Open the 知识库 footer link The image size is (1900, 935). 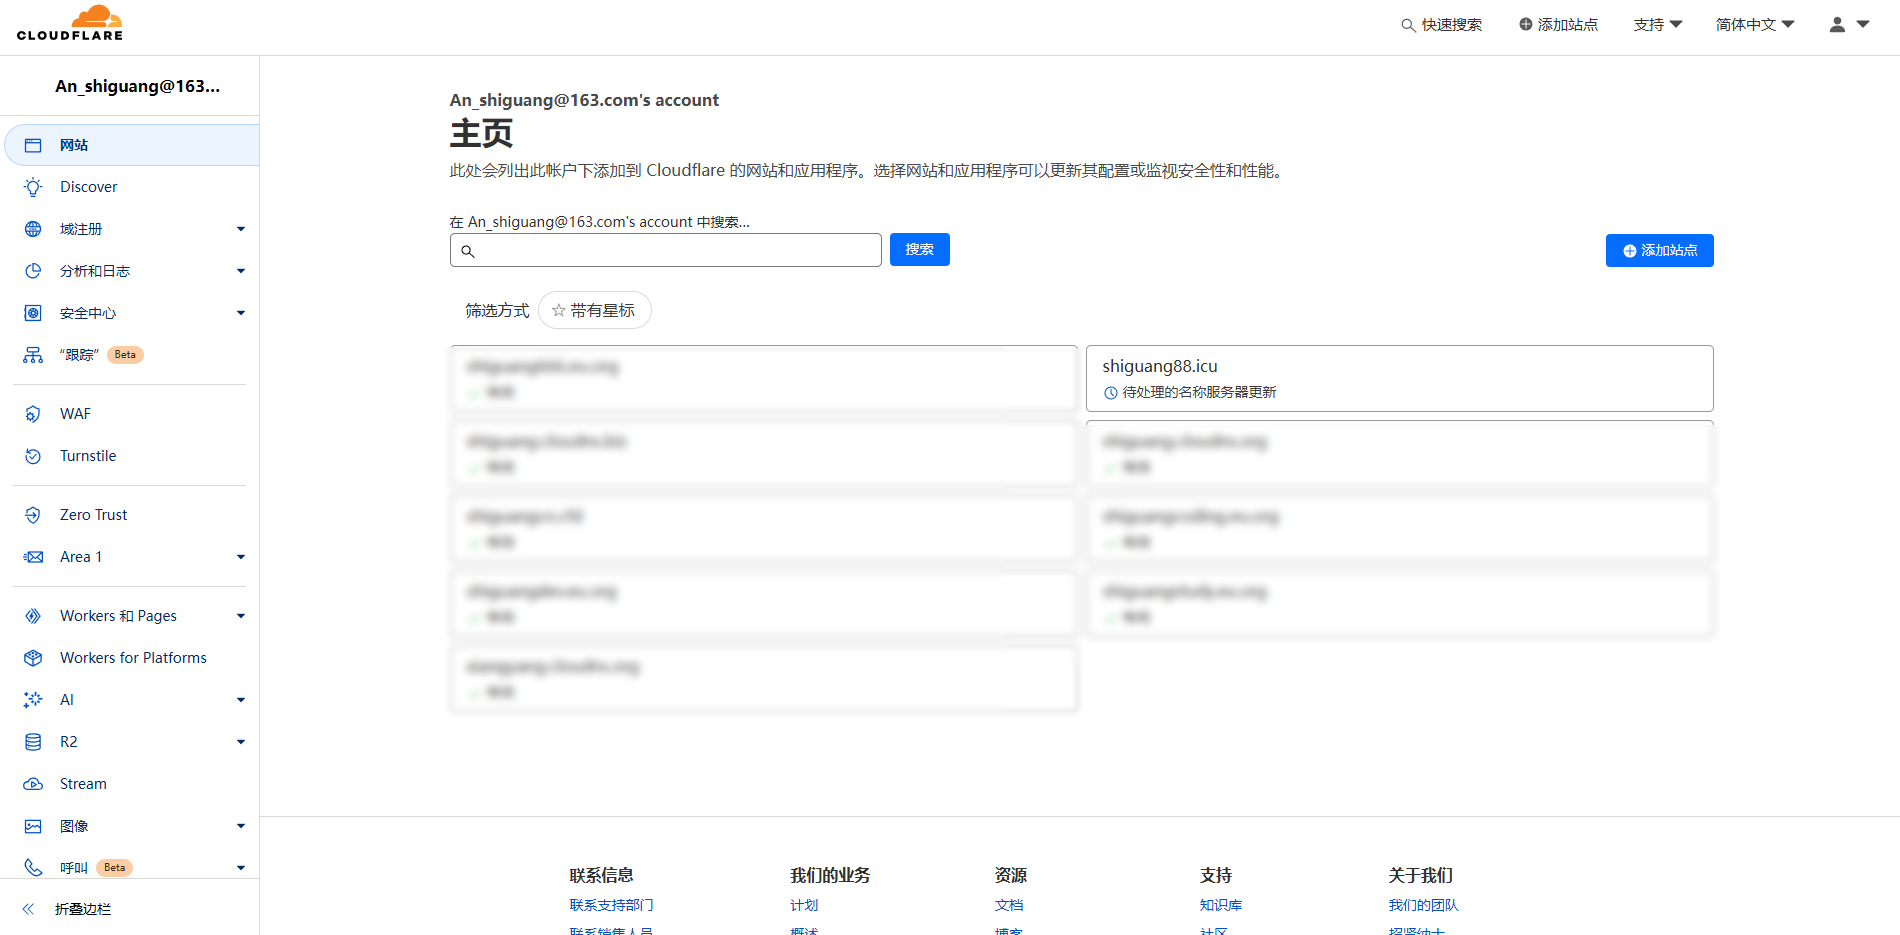click(x=1221, y=905)
